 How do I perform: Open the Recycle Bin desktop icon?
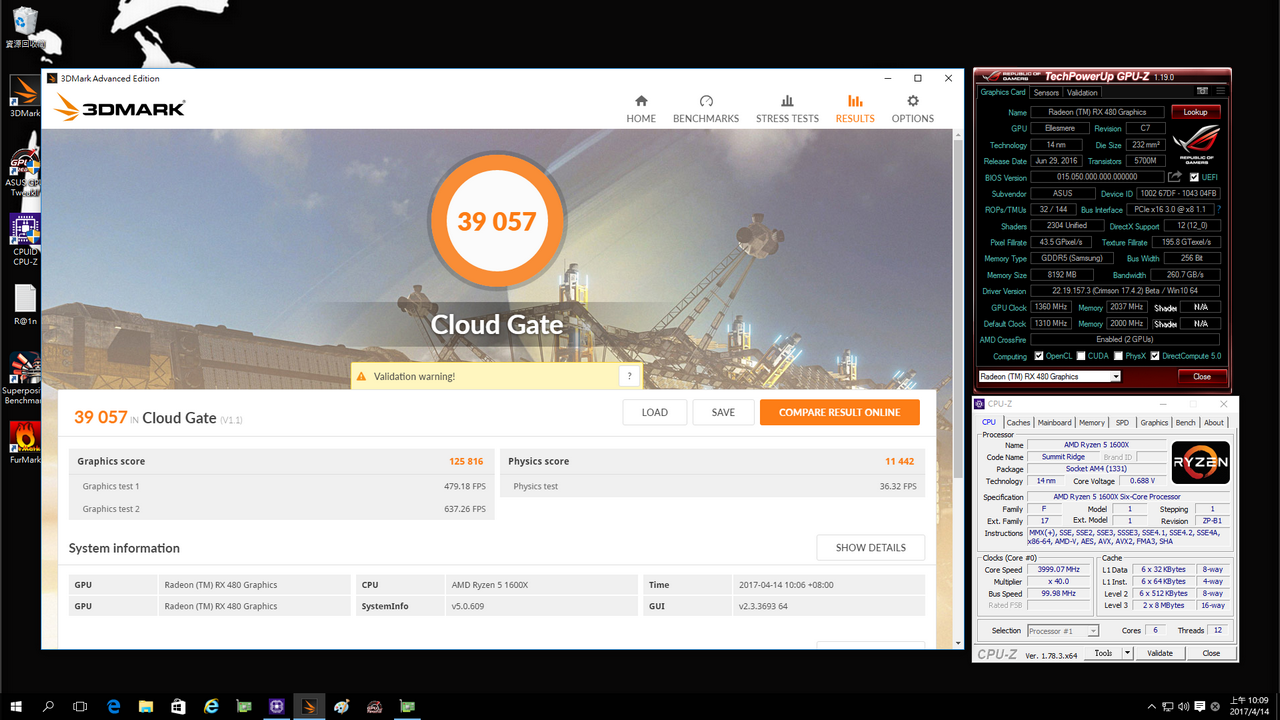[x=25, y=27]
